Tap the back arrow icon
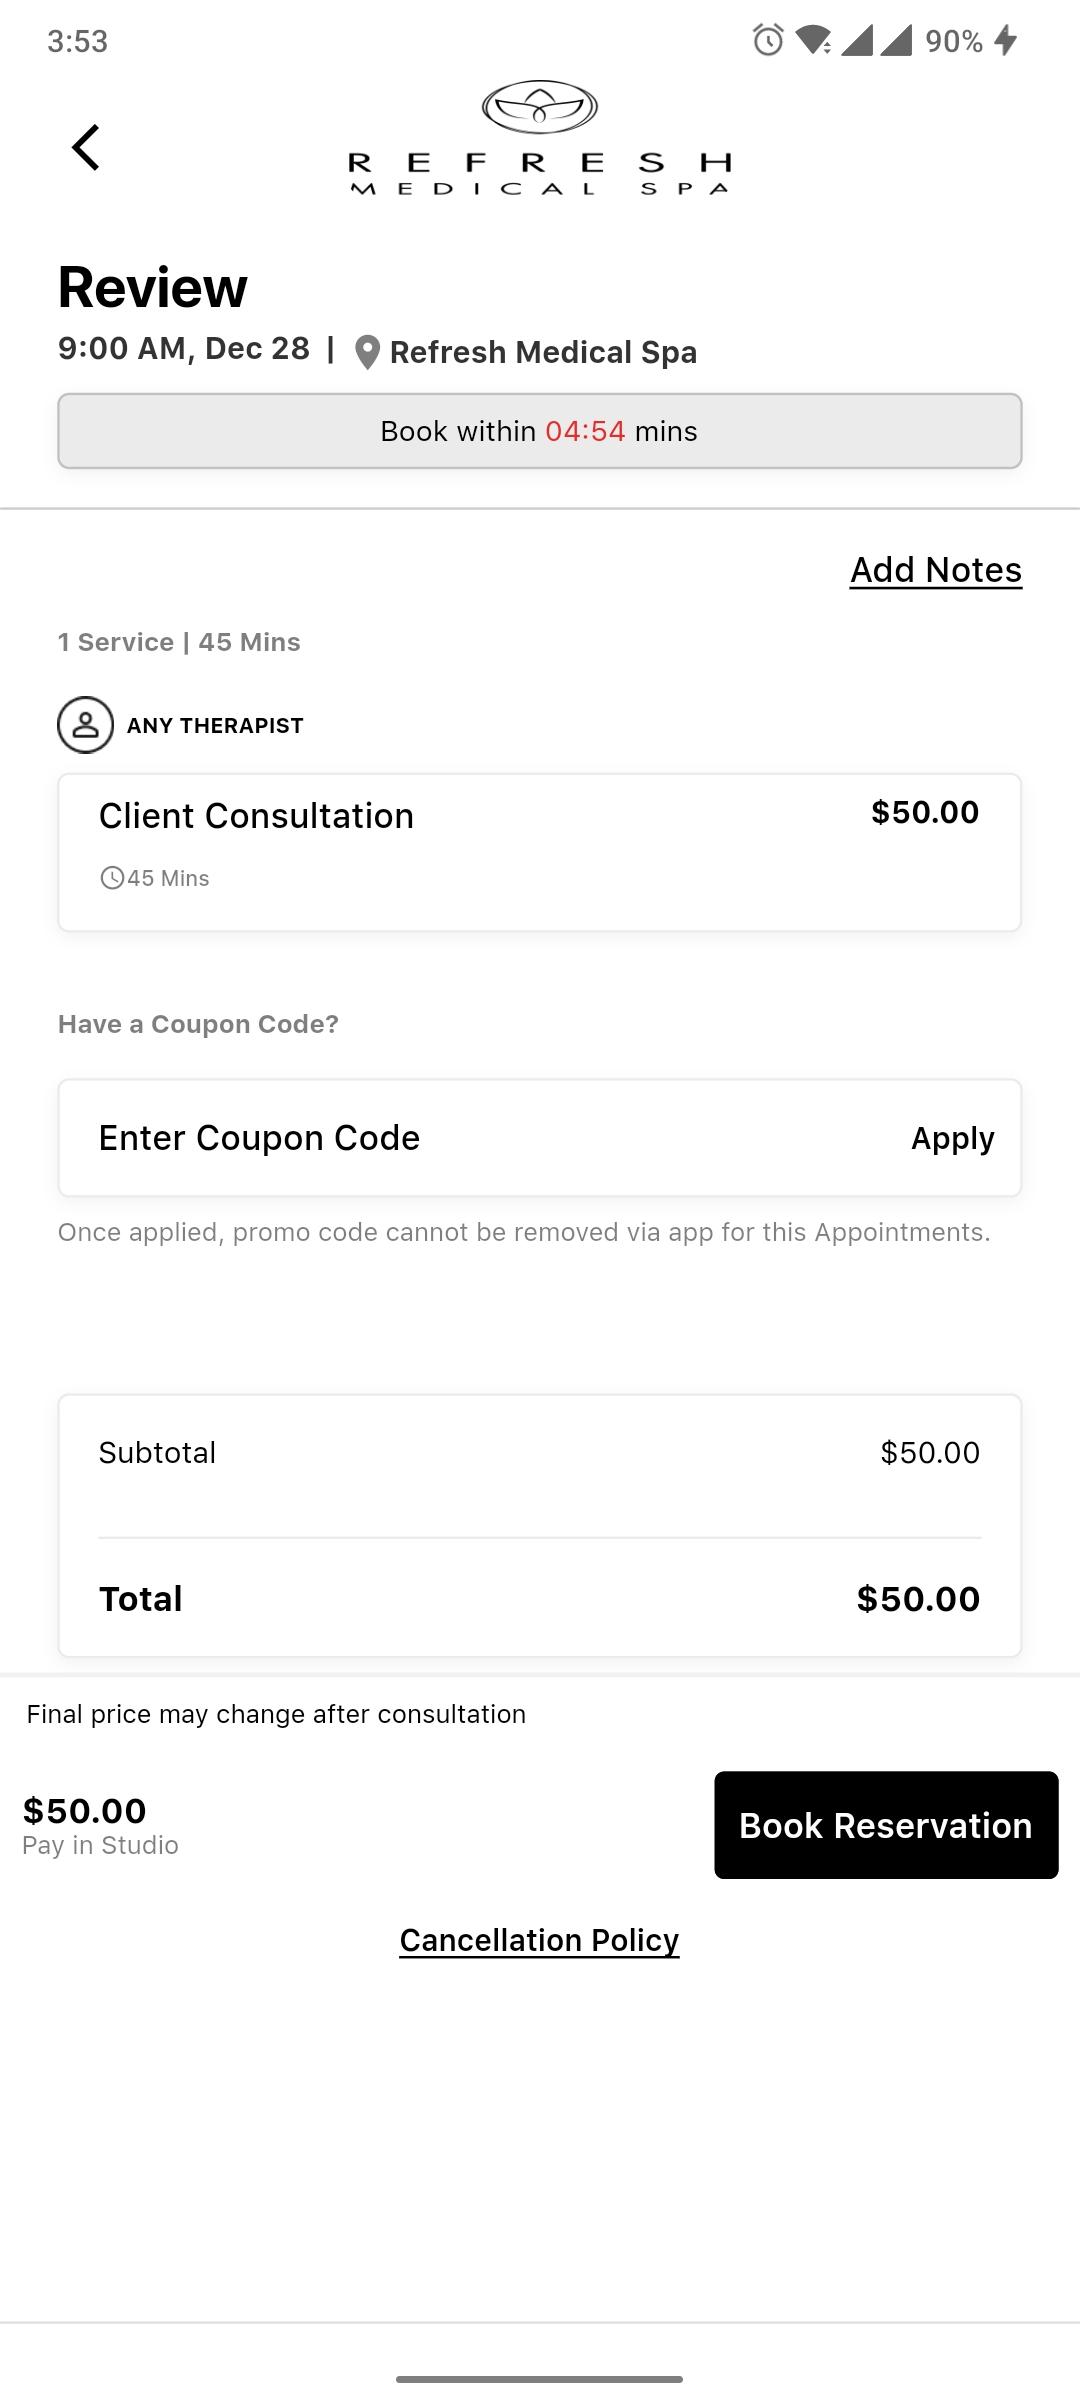This screenshot has width=1080, height=2400. [x=86, y=148]
